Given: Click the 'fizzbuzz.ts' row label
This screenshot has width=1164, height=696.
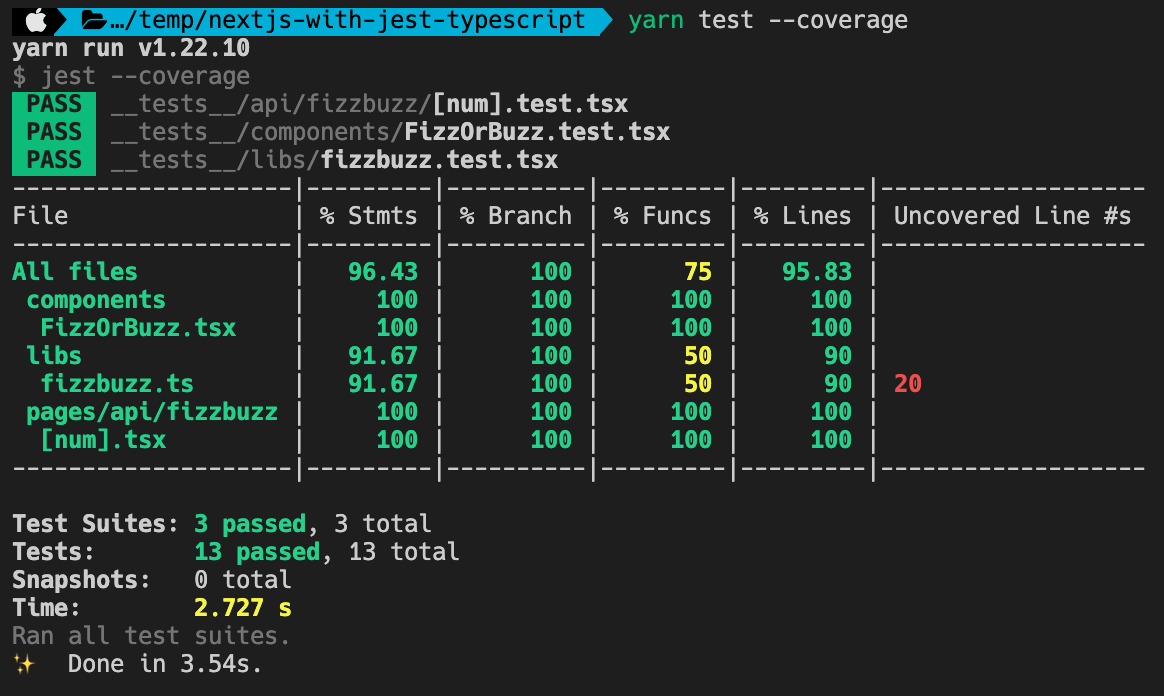Looking at the screenshot, I should (x=117, y=384).
